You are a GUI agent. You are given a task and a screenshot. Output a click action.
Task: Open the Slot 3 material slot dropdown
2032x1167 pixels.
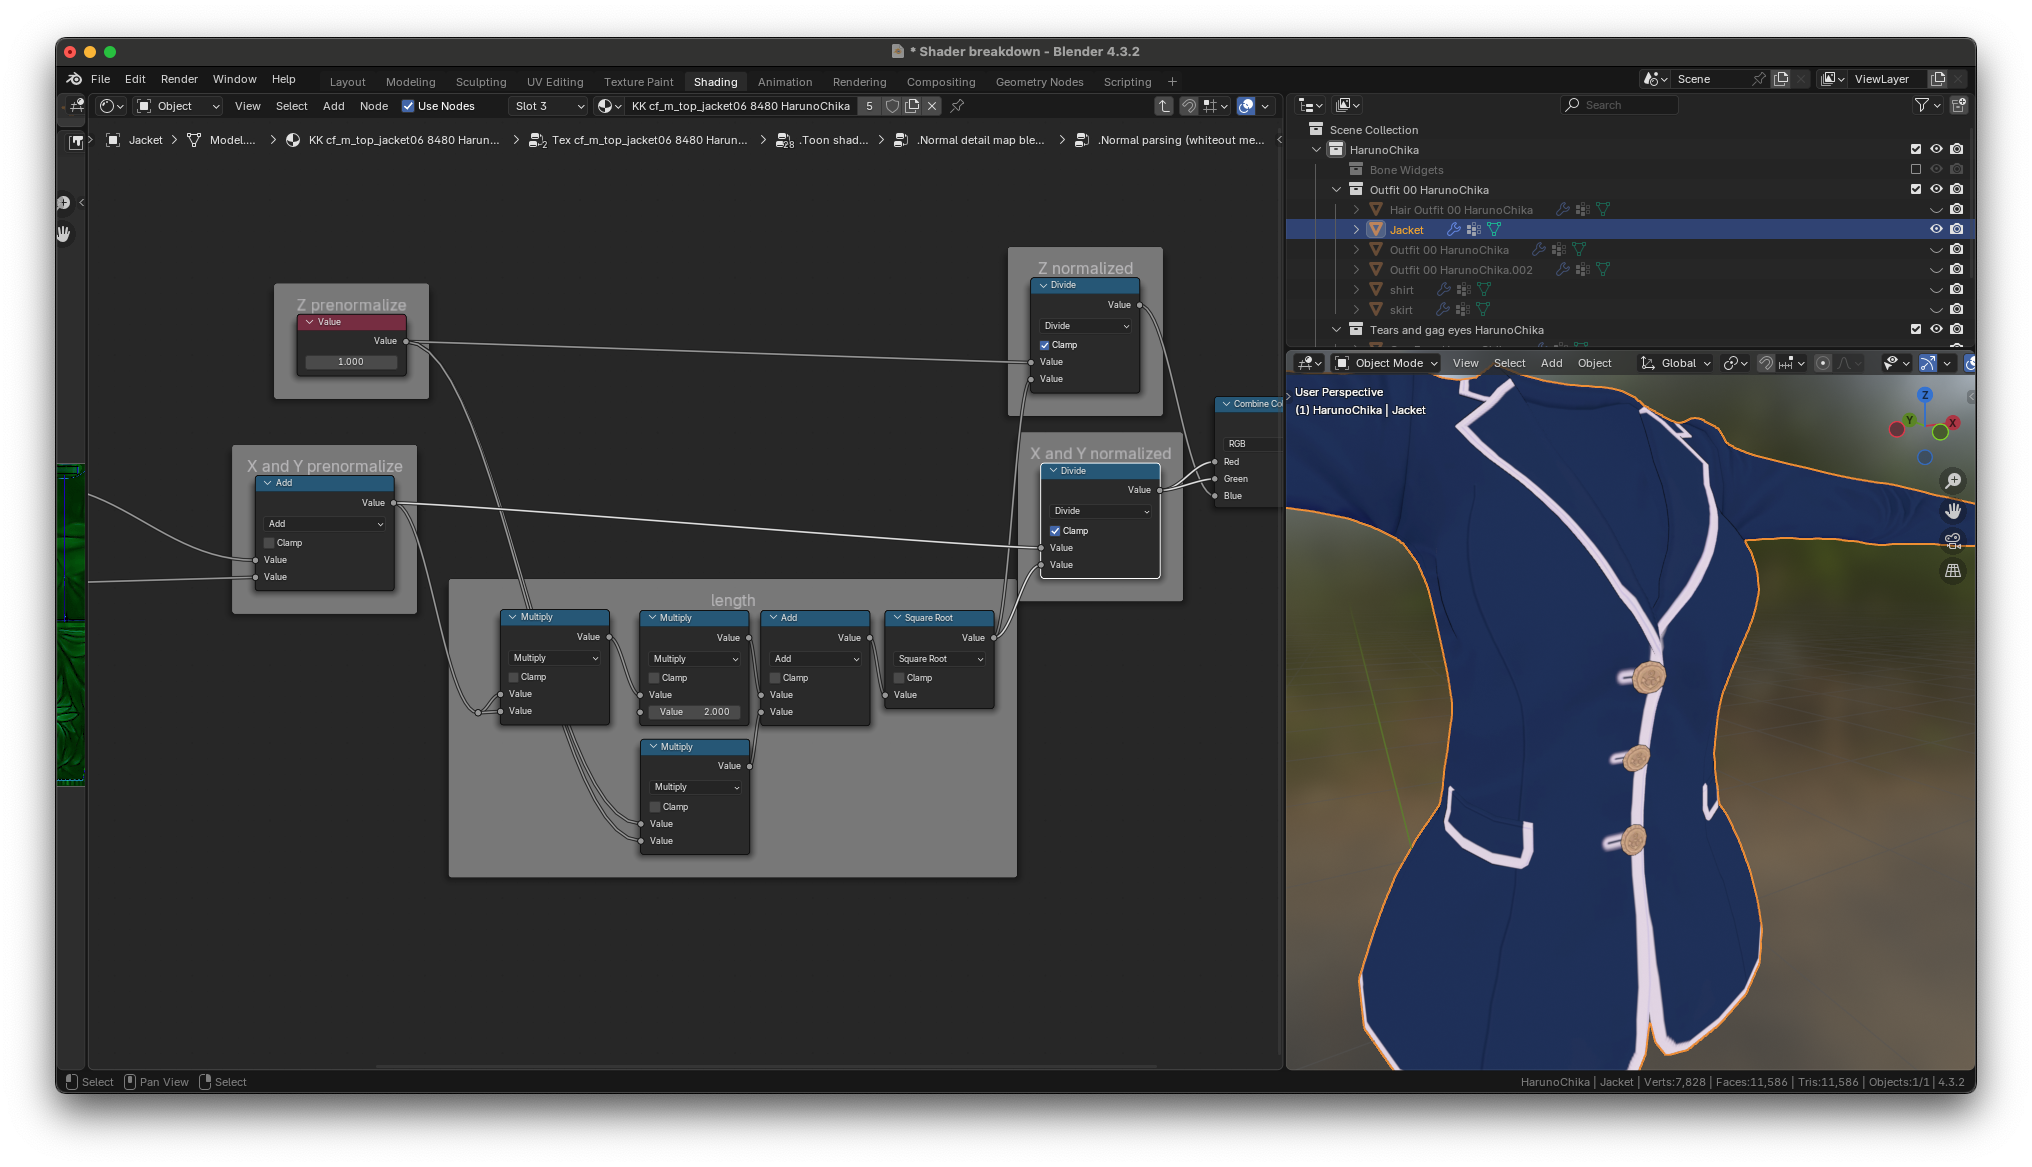[548, 106]
